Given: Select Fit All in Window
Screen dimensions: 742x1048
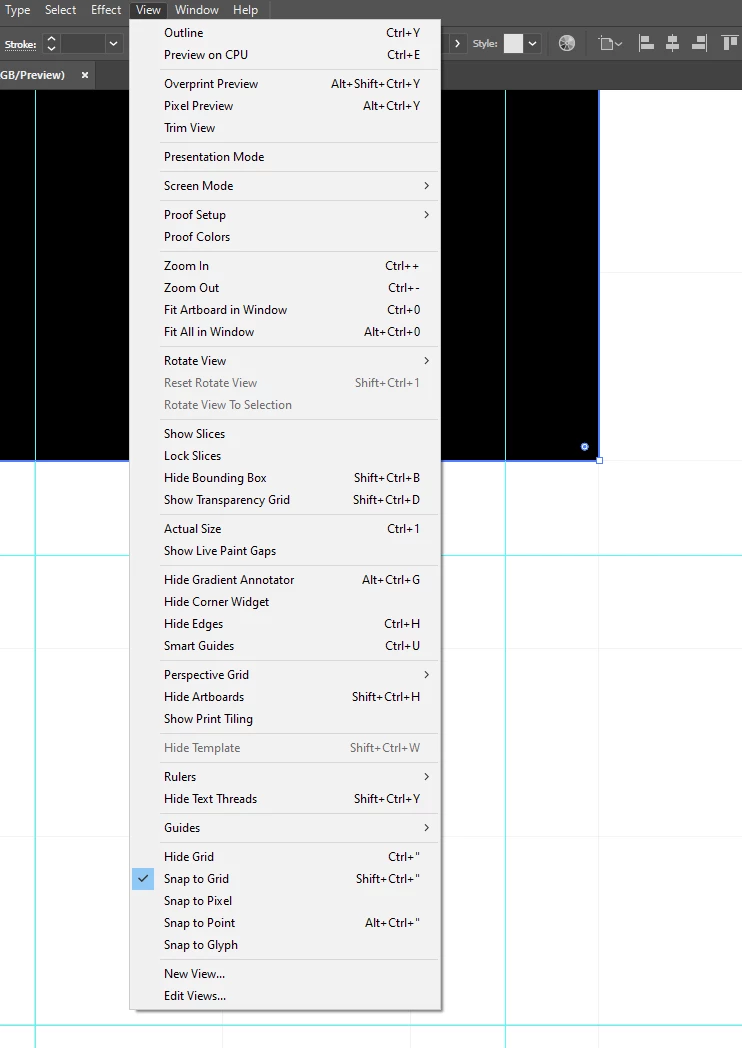Looking at the screenshot, I should click(285, 332).
